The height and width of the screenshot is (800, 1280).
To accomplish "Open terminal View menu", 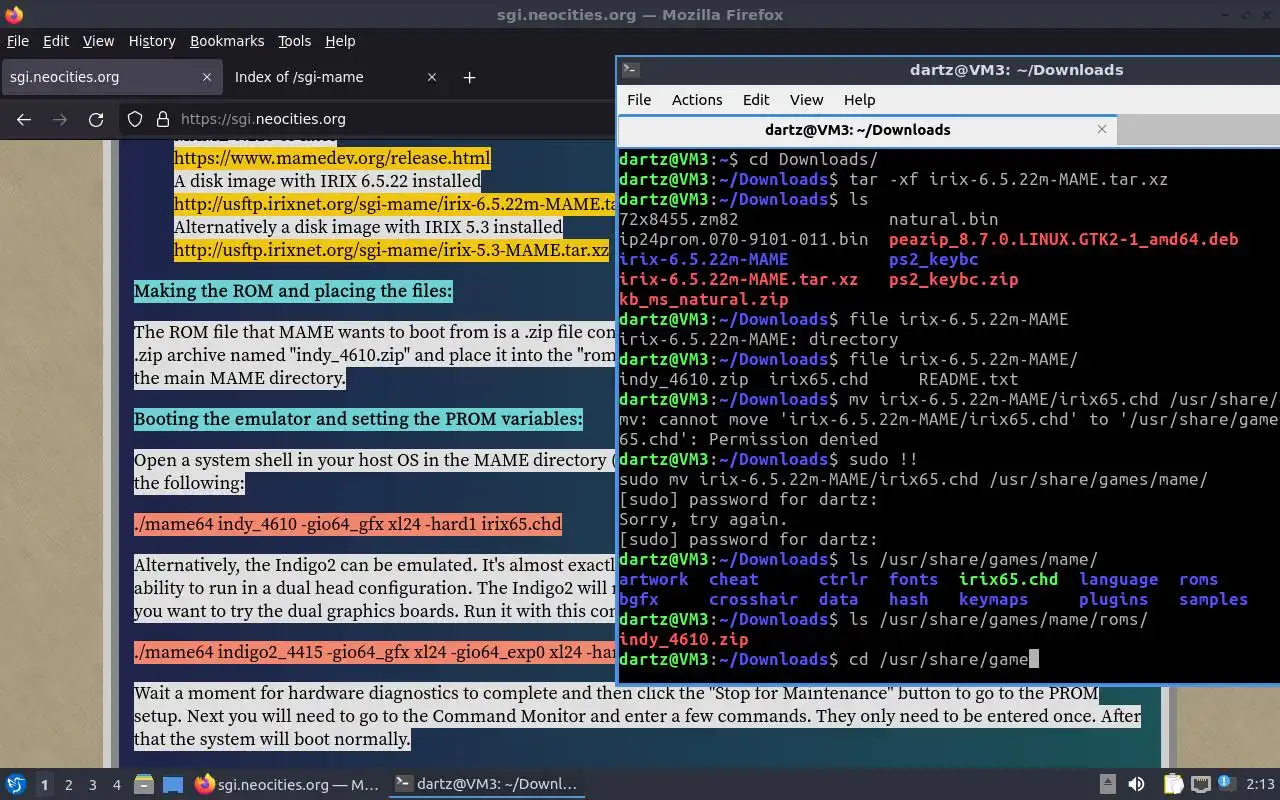I will (806, 100).
